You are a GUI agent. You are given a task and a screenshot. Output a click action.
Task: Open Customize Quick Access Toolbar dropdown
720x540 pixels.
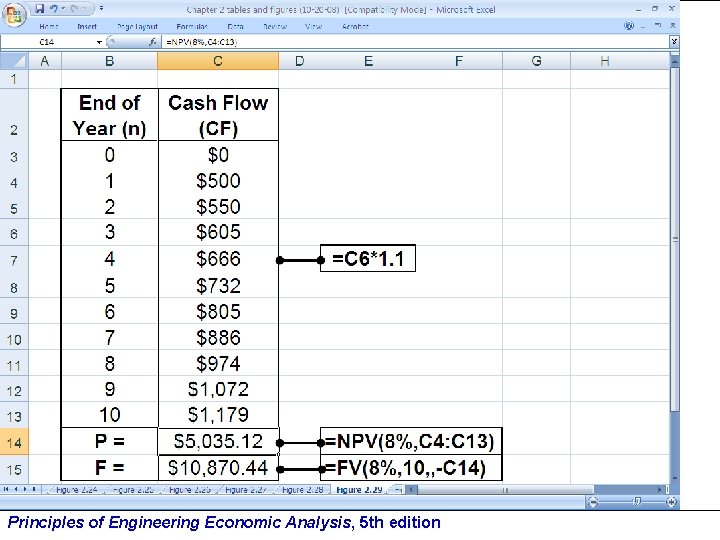(x=101, y=8)
